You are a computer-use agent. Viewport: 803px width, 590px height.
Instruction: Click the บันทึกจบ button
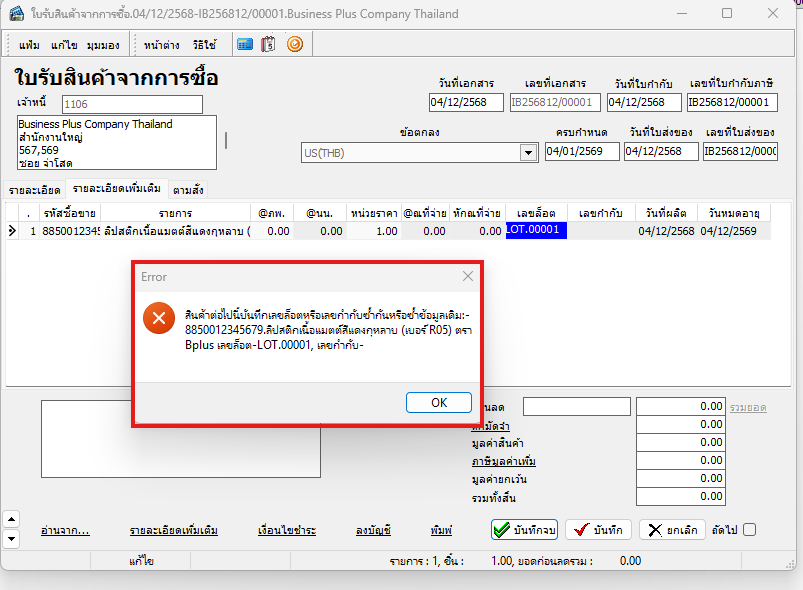tap(525, 530)
